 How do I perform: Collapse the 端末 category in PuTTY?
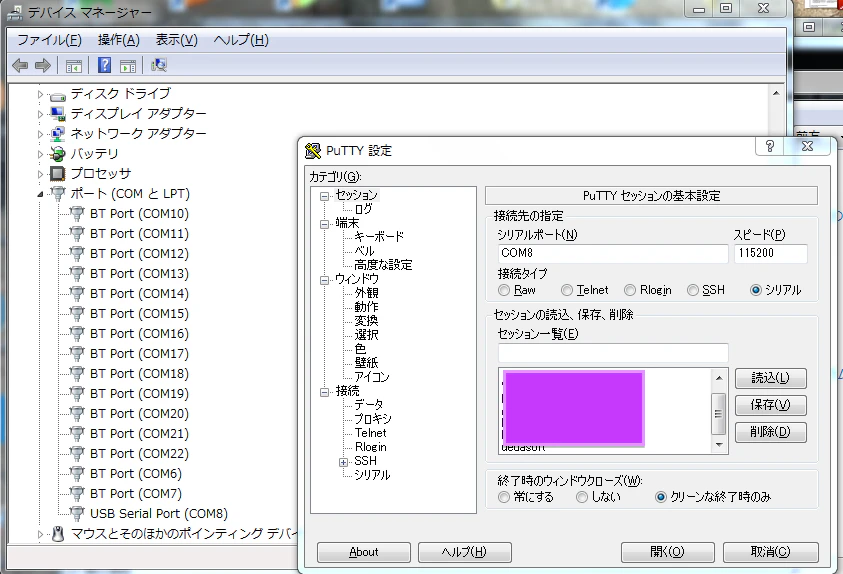click(324, 224)
